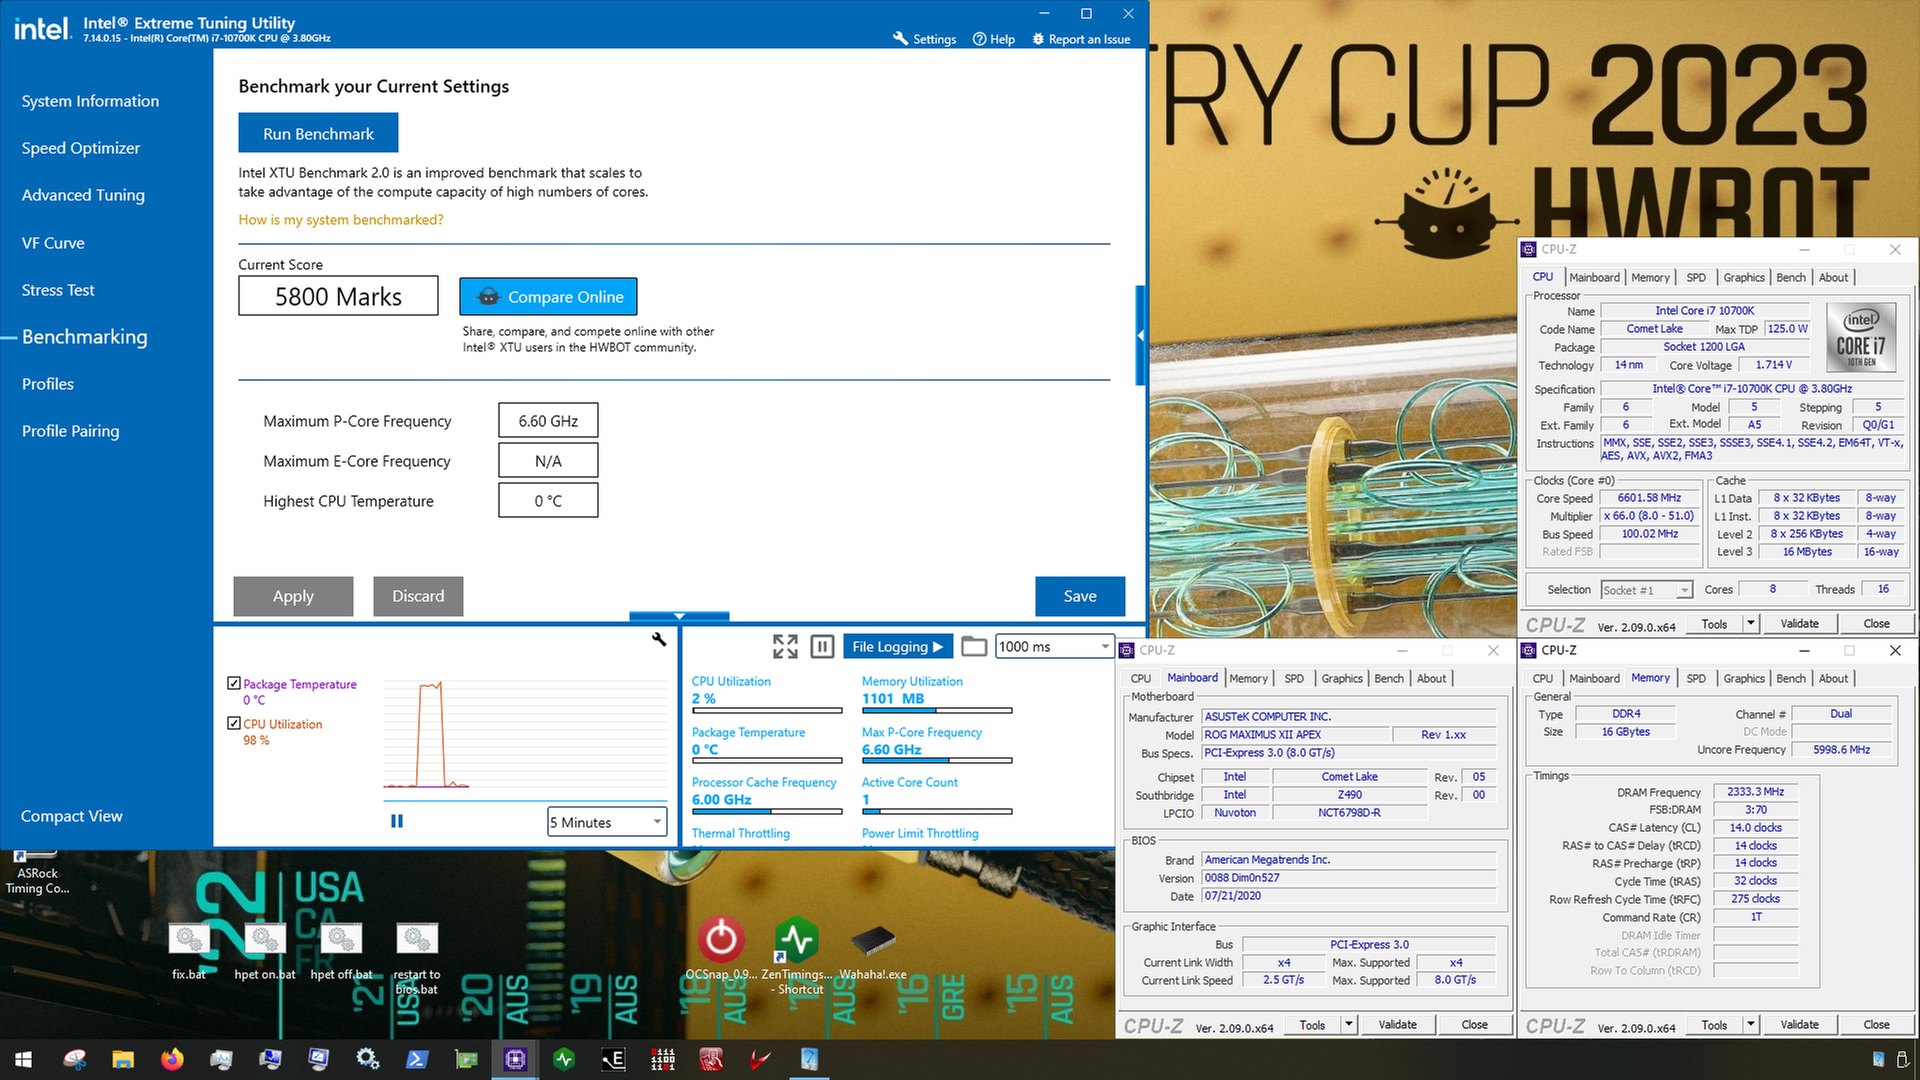Click Report an Issue in XTU header

[1081, 39]
